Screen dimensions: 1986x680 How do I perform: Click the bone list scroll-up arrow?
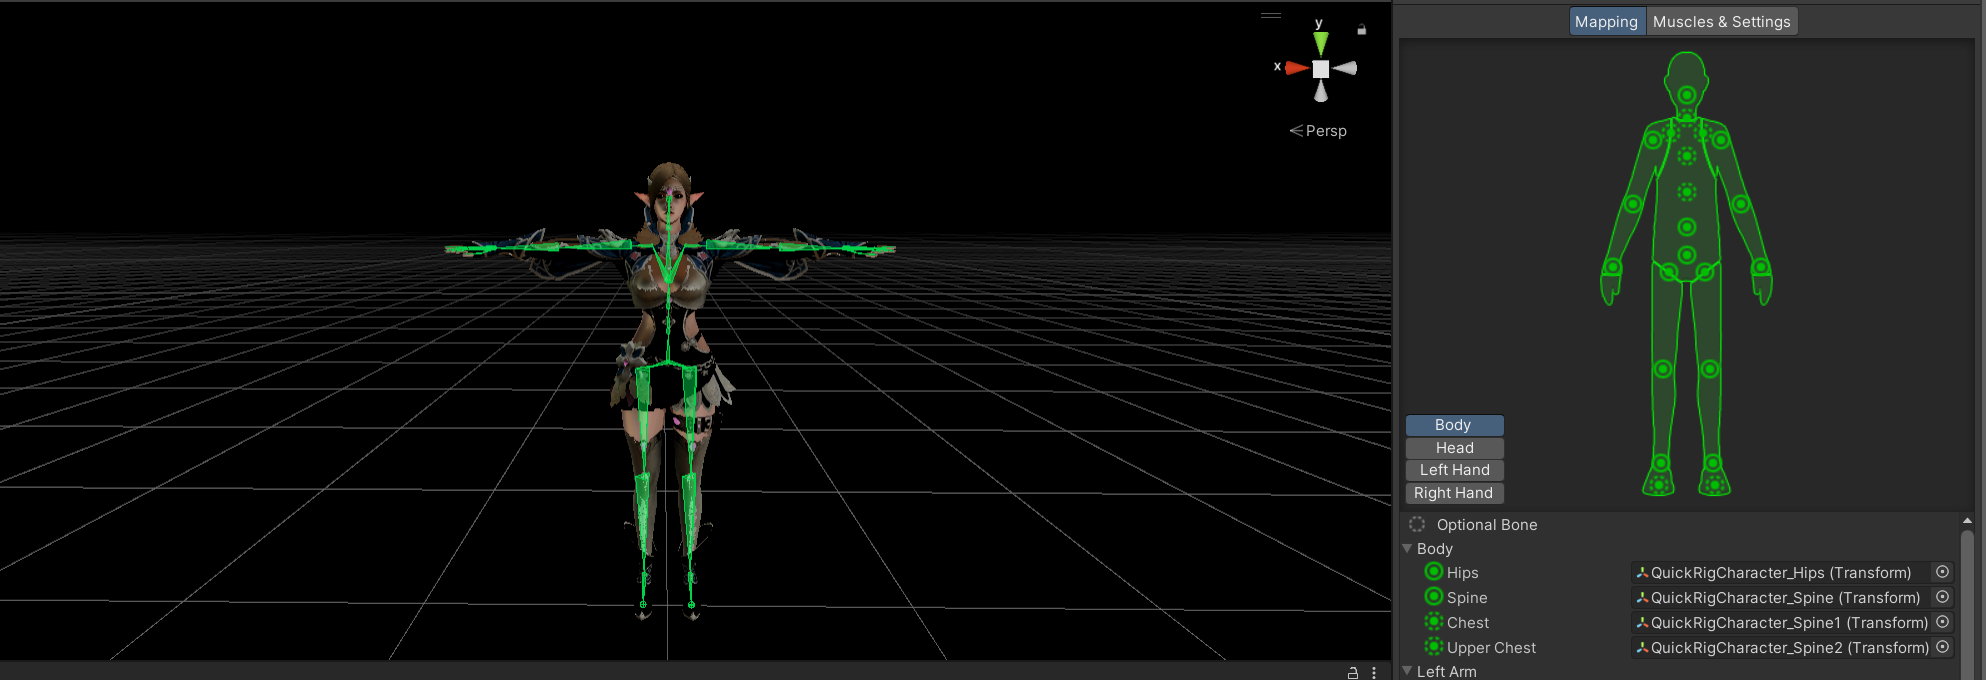1967,521
